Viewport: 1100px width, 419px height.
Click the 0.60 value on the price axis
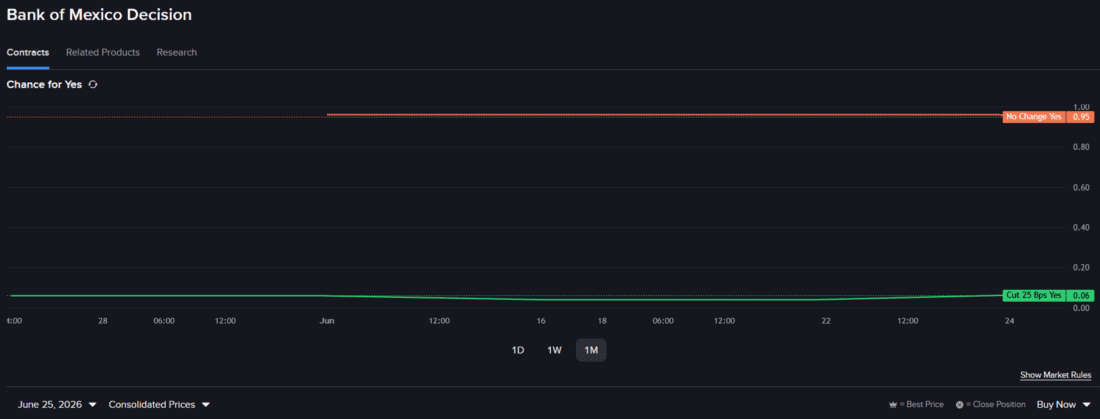(1081, 187)
